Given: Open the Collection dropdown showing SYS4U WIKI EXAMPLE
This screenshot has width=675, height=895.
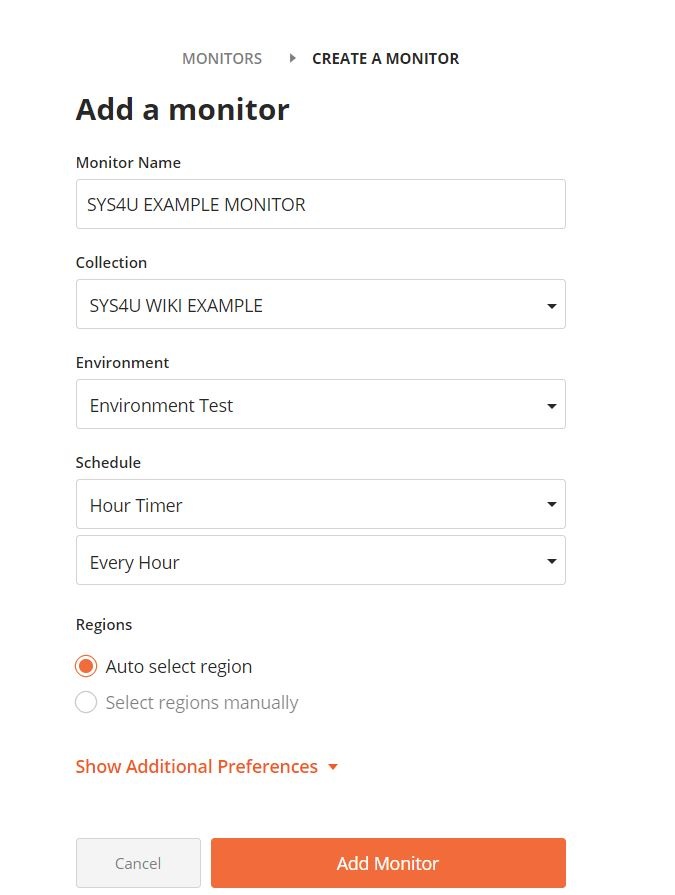Looking at the screenshot, I should [x=320, y=304].
